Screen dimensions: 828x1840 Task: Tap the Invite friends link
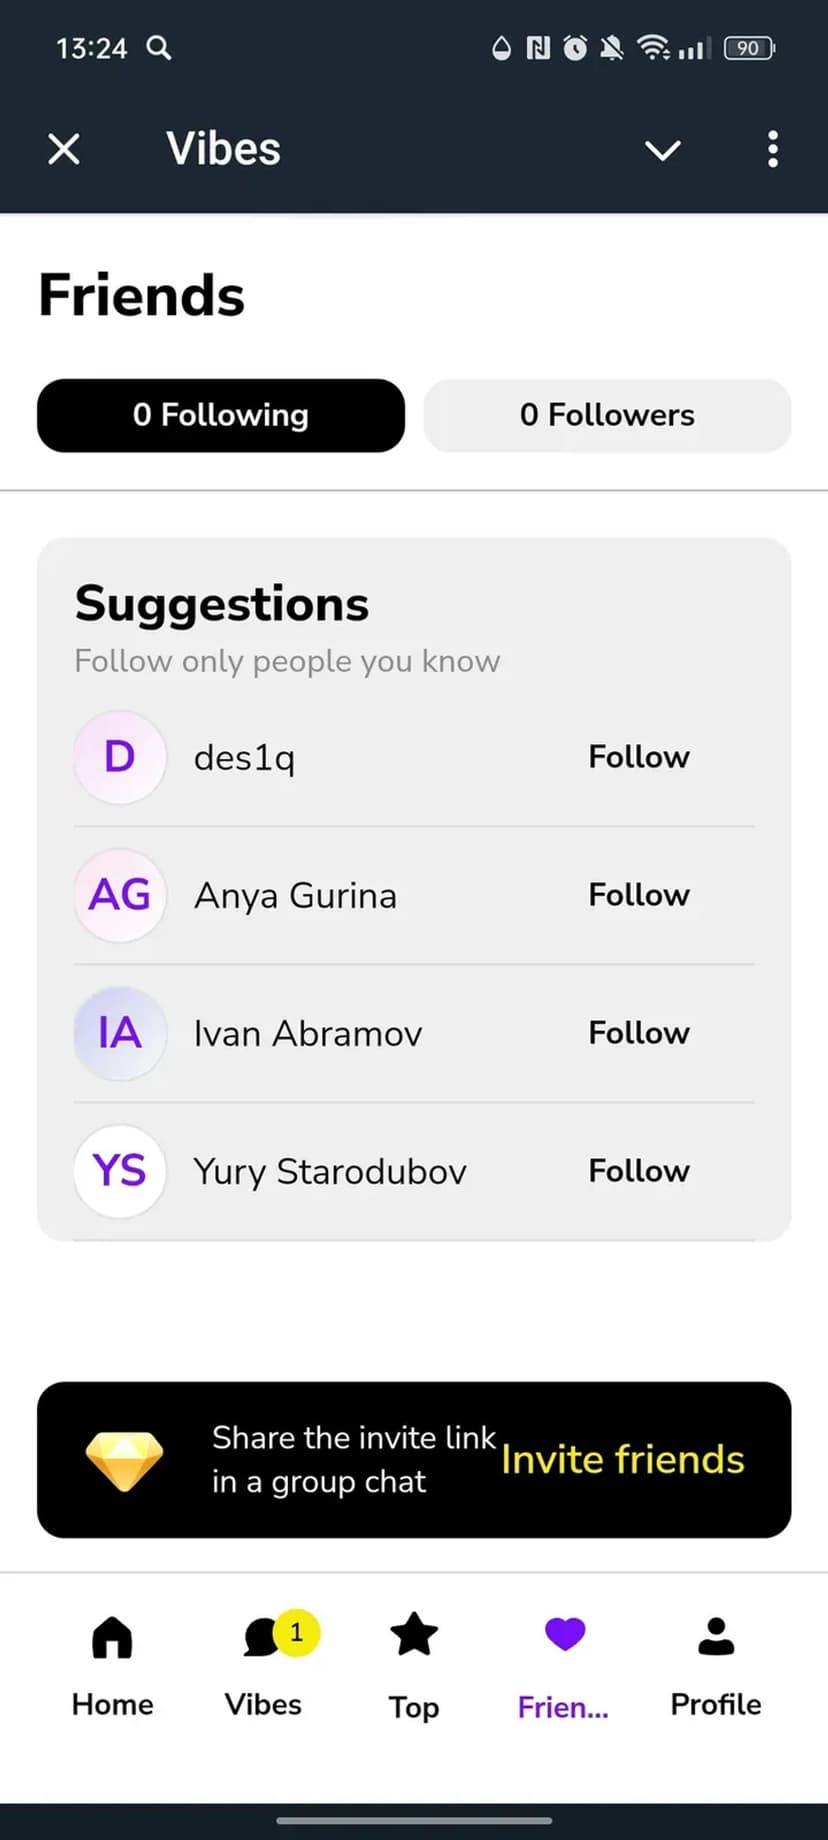(x=622, y=1460)
